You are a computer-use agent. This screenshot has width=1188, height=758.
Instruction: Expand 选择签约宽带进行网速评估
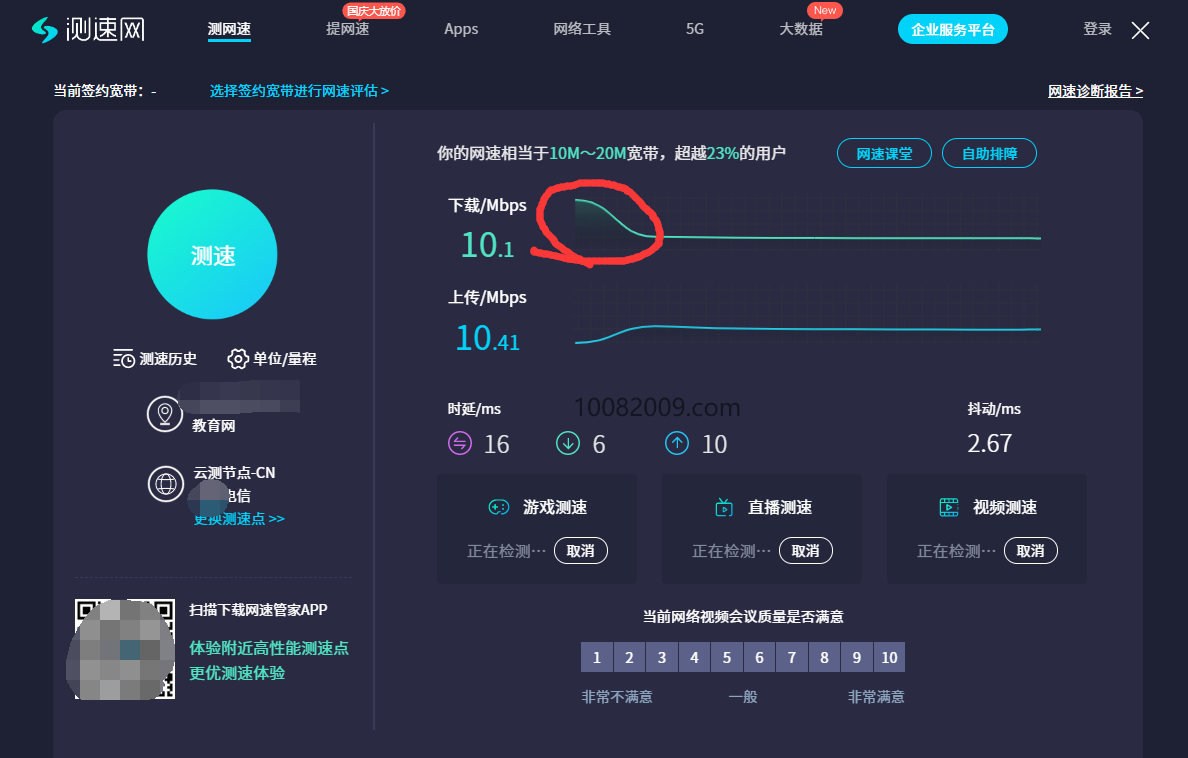click(298, 90)
